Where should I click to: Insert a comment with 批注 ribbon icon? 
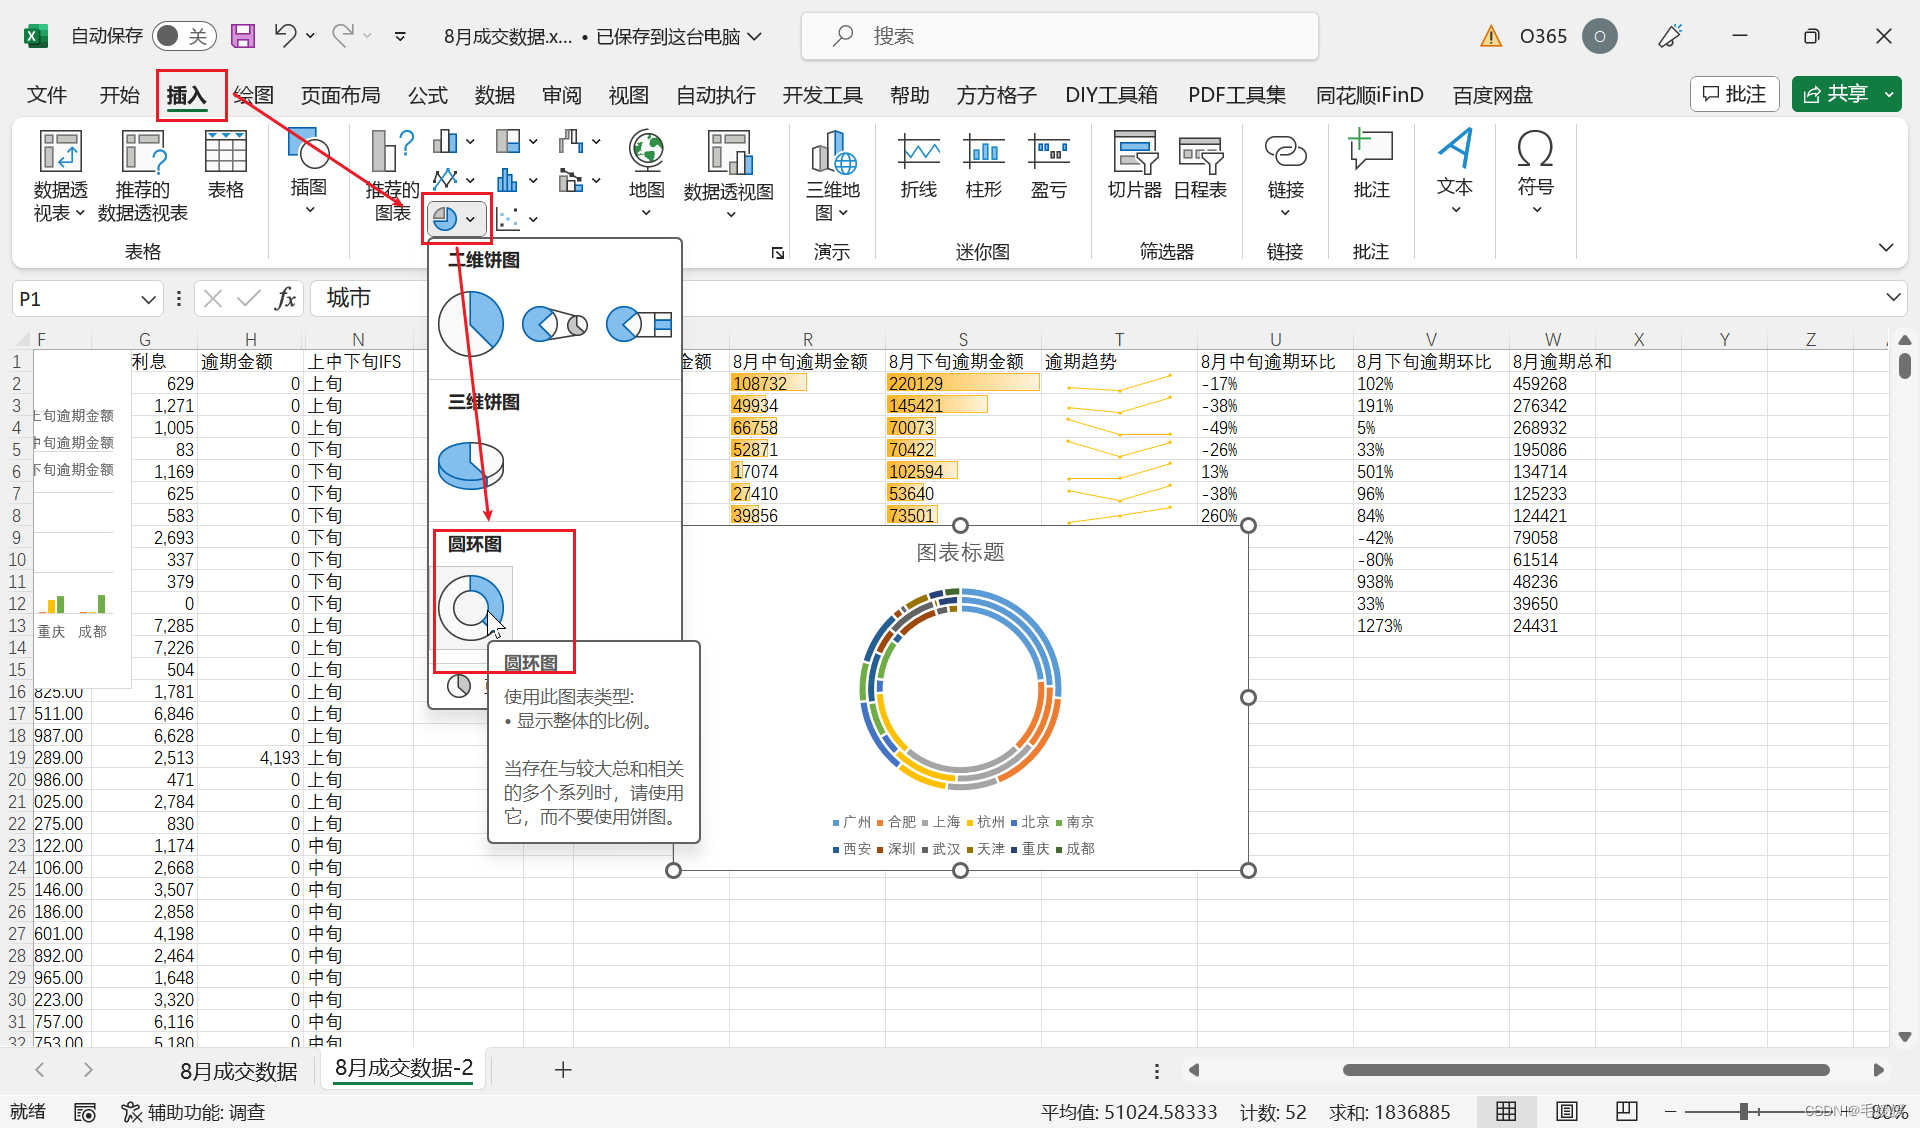coord(1371,166)
